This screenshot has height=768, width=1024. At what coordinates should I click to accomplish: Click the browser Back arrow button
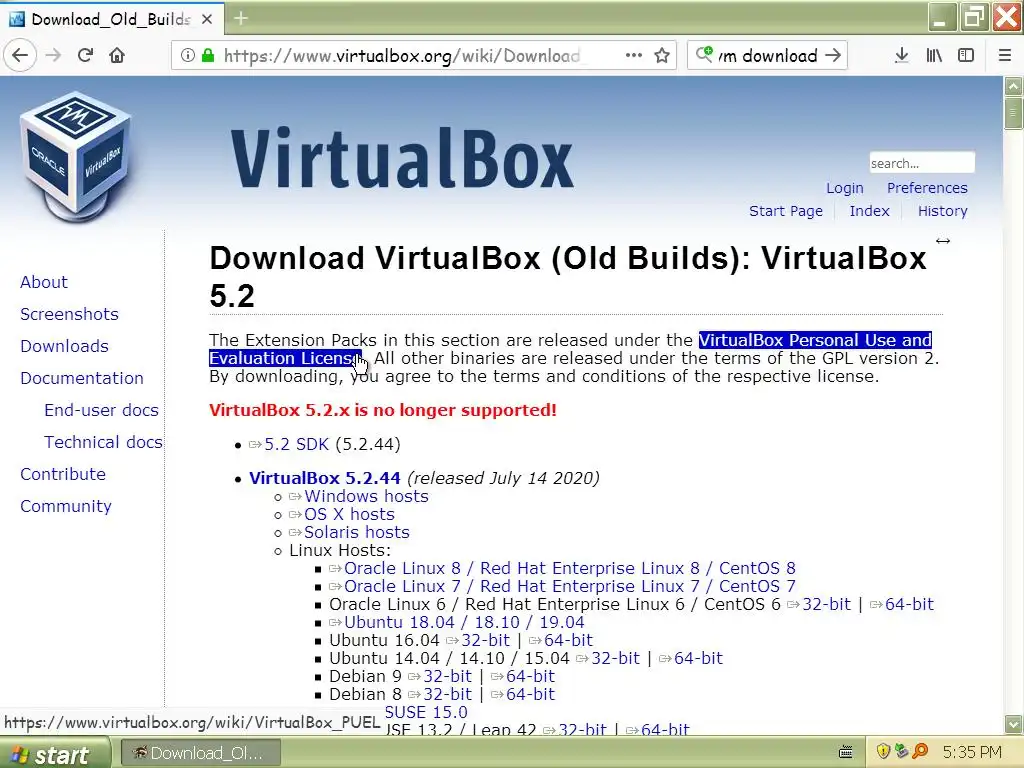(20, 56)
